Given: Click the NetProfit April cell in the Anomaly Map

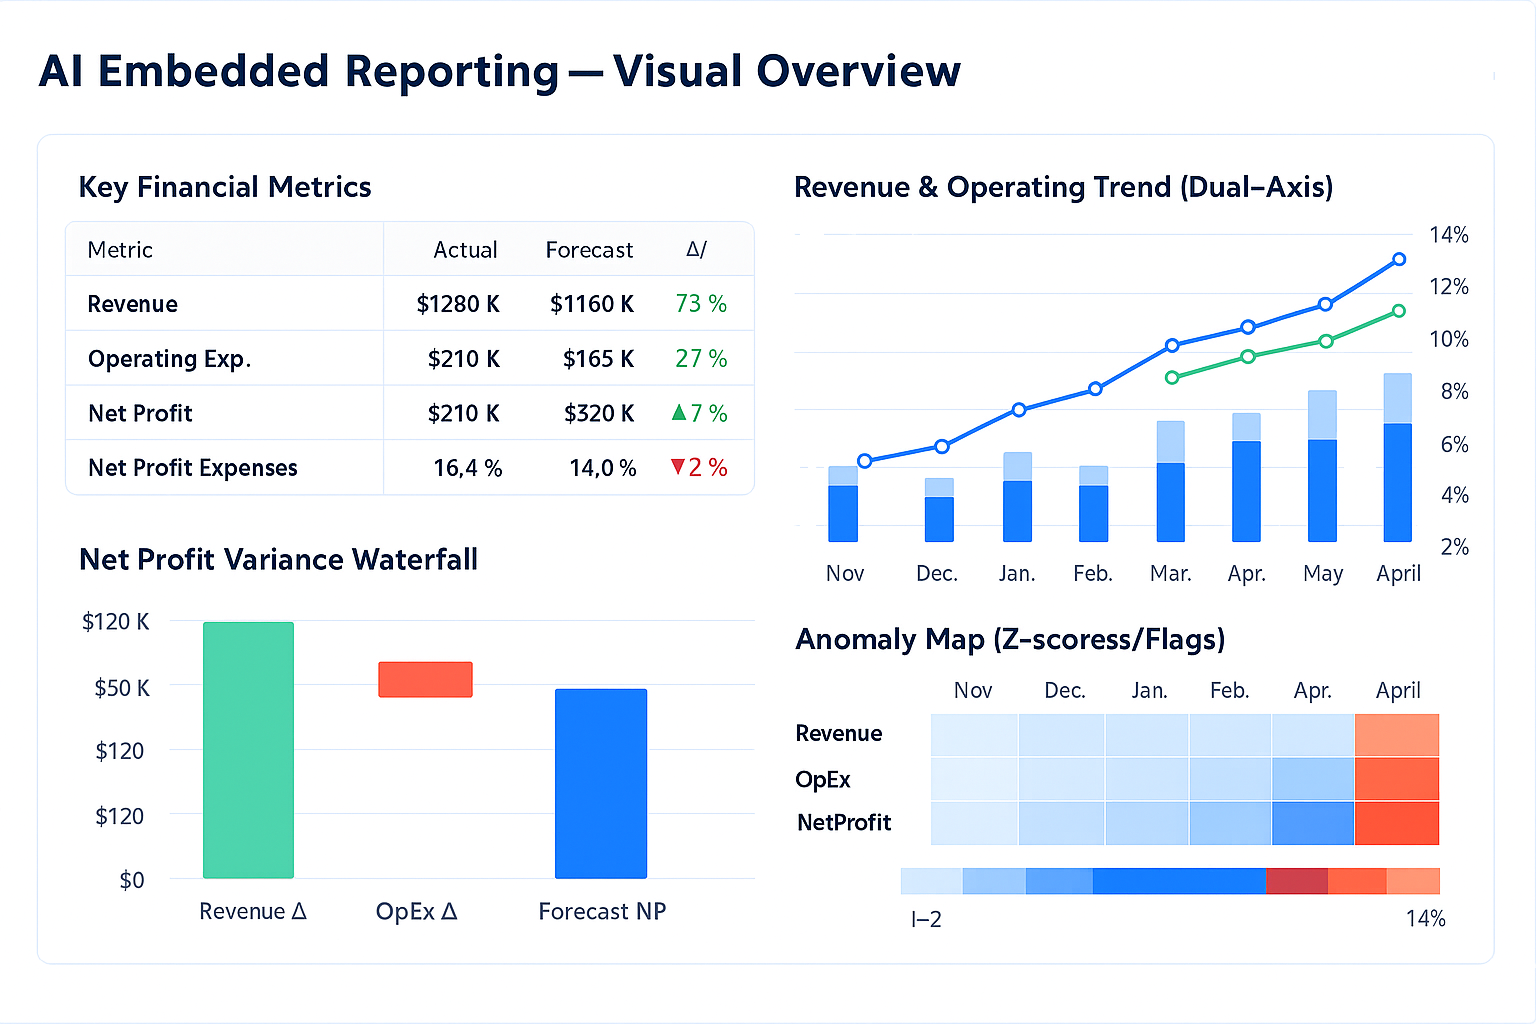Looking at the screenshot, I should (x=1397, y=823).
